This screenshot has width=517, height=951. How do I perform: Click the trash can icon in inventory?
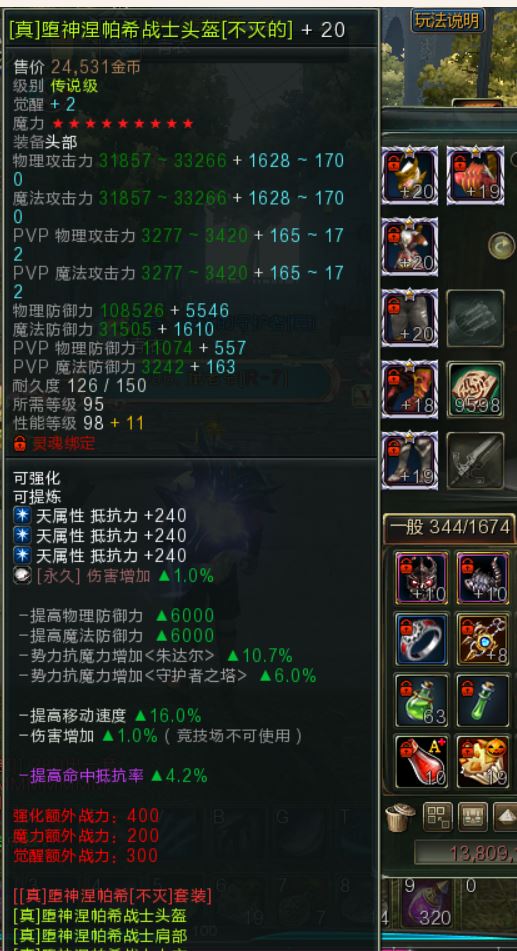pos(400,817)
